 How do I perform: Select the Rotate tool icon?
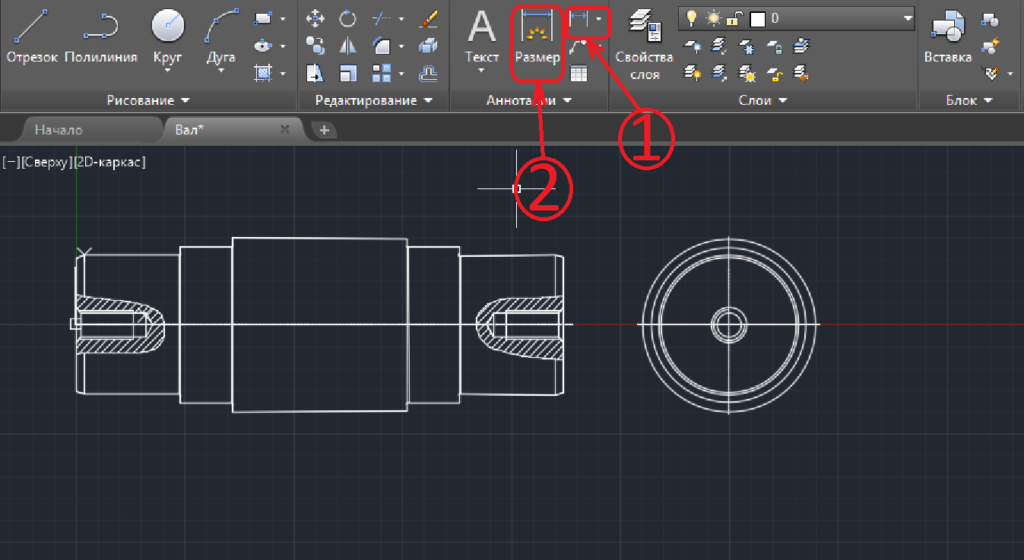click(x=347, y=19)
